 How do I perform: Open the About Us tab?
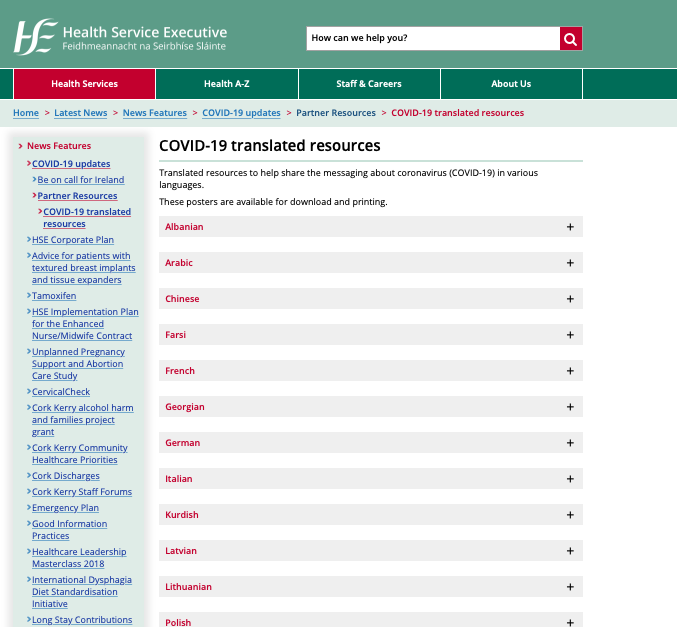click(511, 84)
